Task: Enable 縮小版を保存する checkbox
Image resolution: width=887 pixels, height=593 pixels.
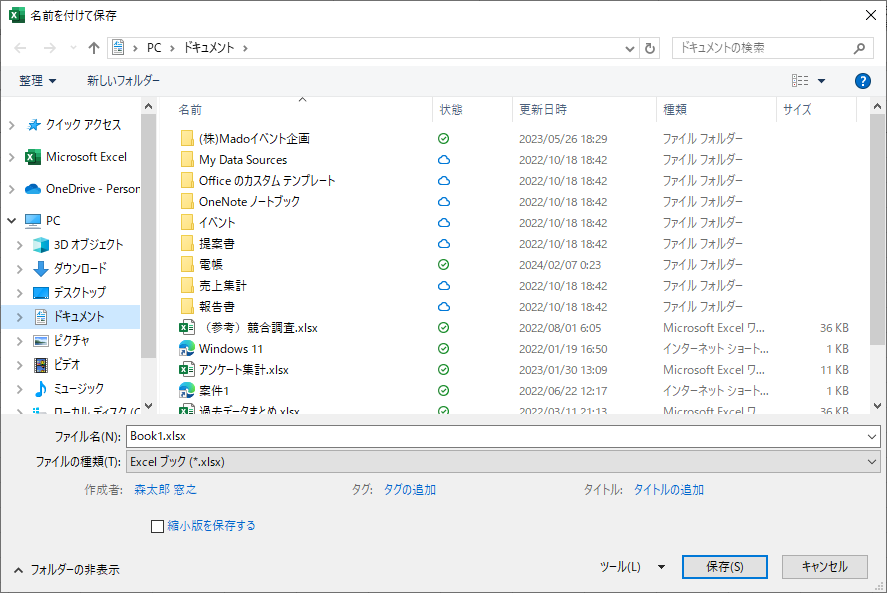Action: coord(157,526)
